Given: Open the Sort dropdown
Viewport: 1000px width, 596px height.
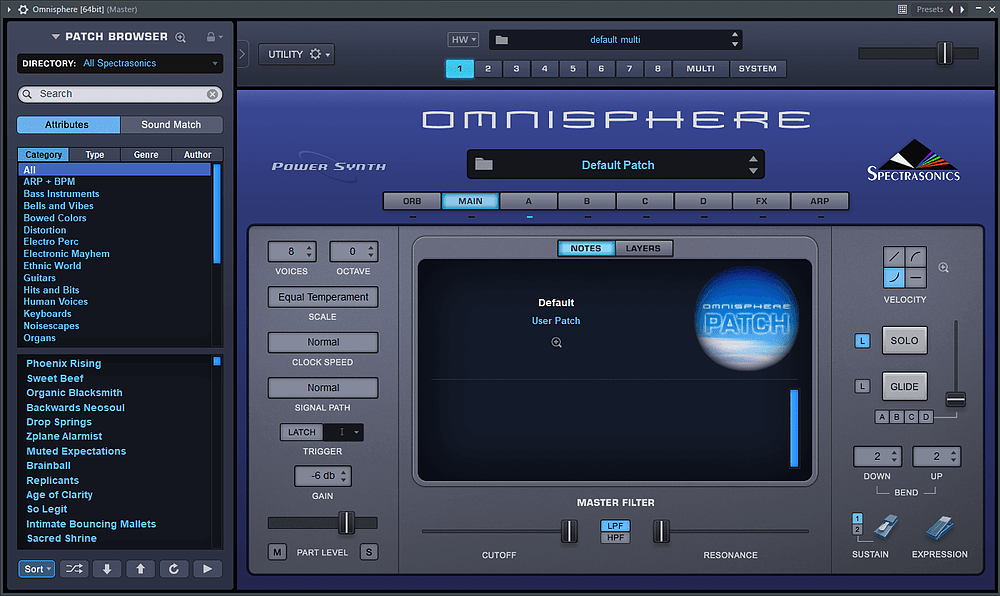Looking at the screenshot, I should click(x=36, y=568).
